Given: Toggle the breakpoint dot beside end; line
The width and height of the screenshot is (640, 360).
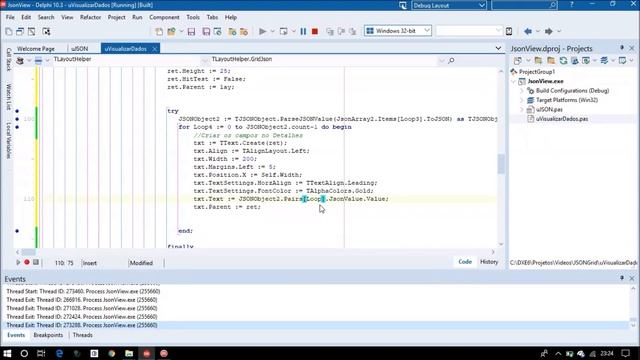Looking at the screenshot, I should (x=17, y=231).
